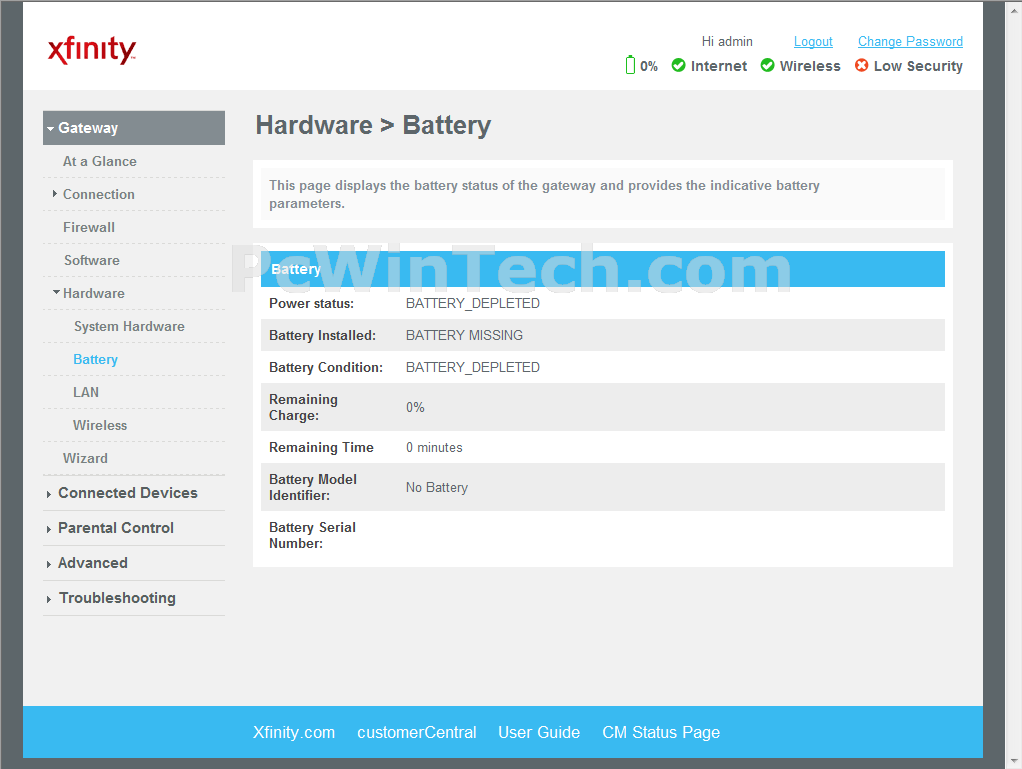The image size is (1022, 769).
Task: Open the LAN hardware page
Action: pos(86,392)
